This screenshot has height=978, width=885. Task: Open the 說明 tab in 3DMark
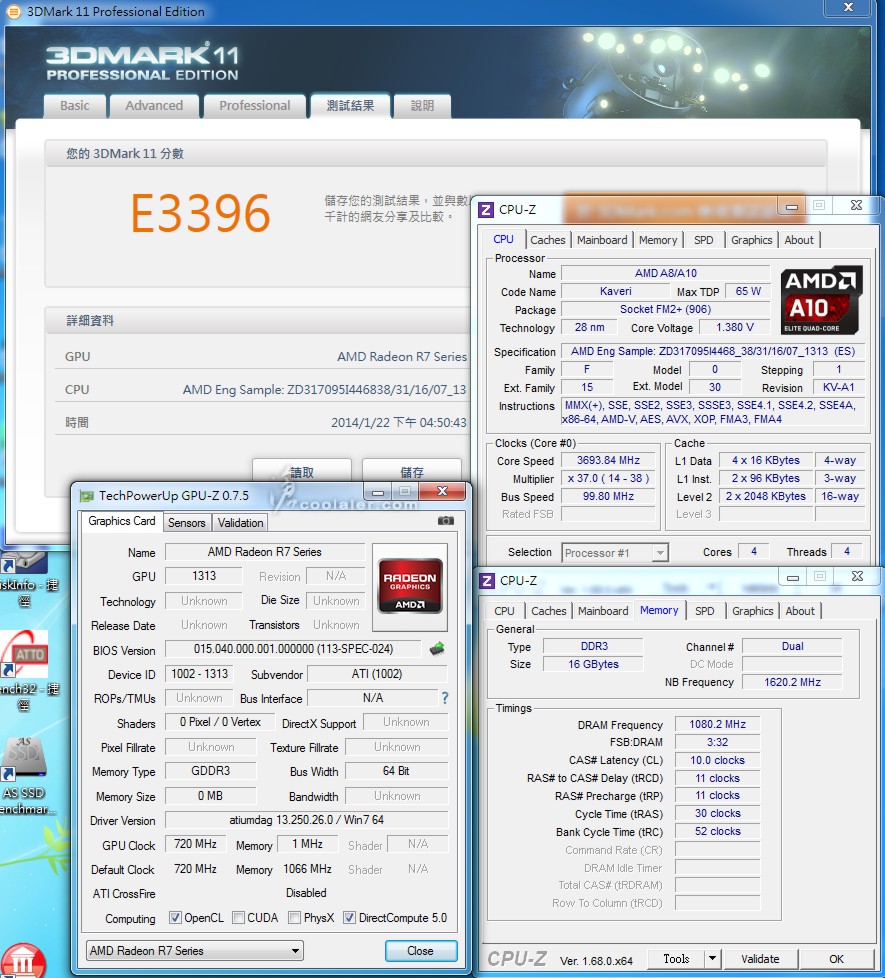point(422,106)
